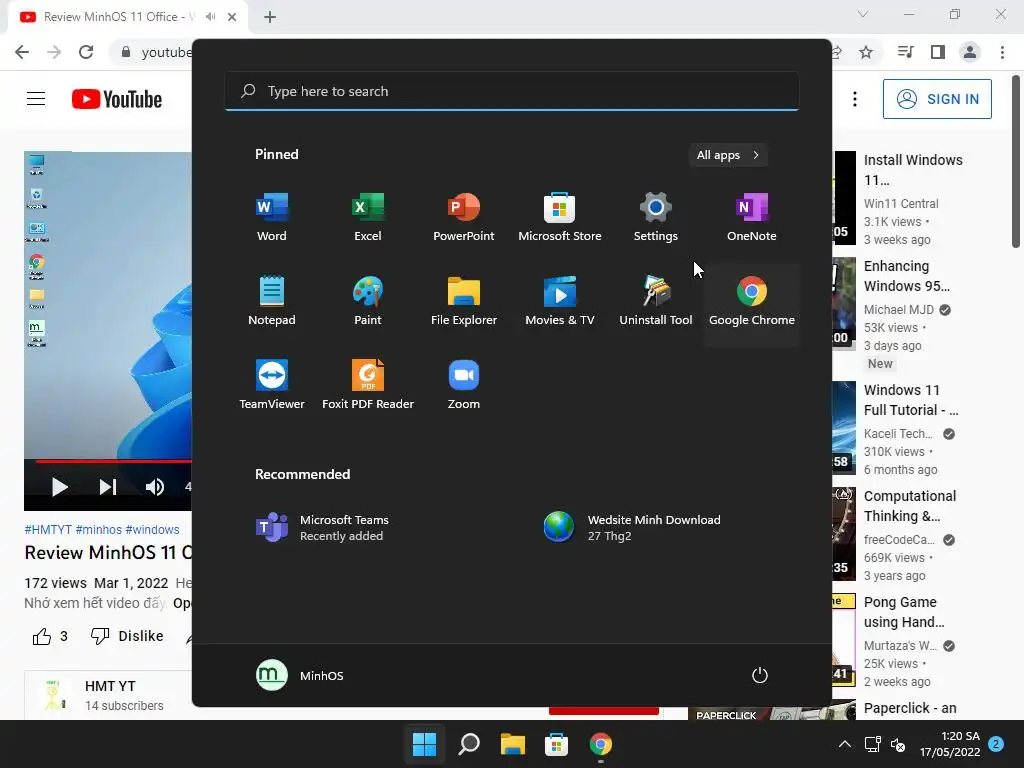Image resolution: width=1024 pixels, height=768 pixels.
Task: Open Computational Thinking suggested video
Action: coord(910,506)
